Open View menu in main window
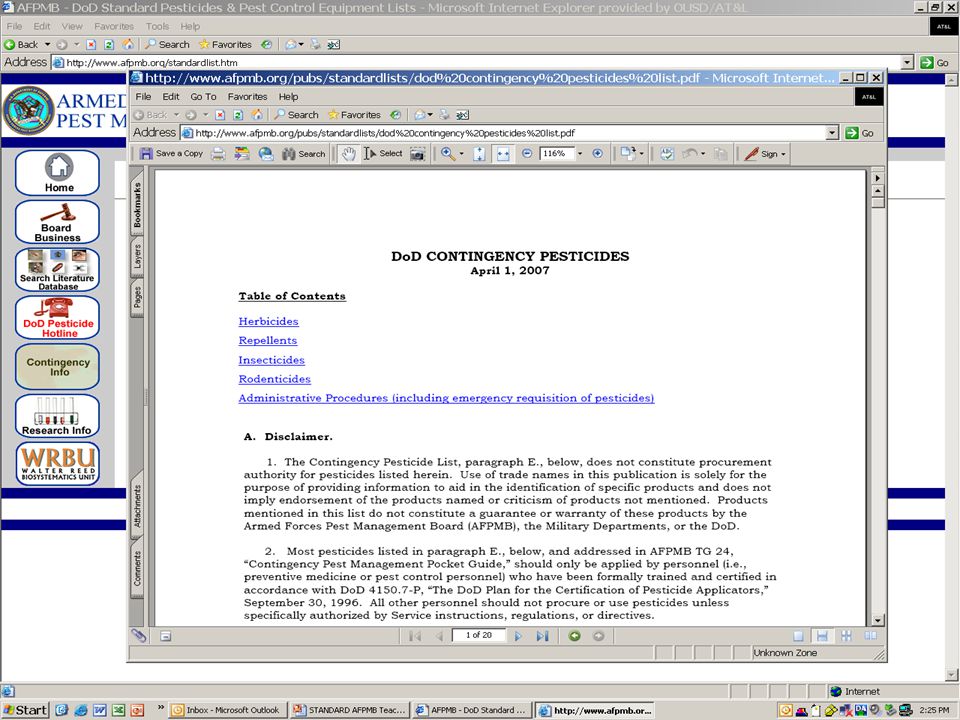The width and height of the screenshot is (960, 720). (x=72, y=26)
